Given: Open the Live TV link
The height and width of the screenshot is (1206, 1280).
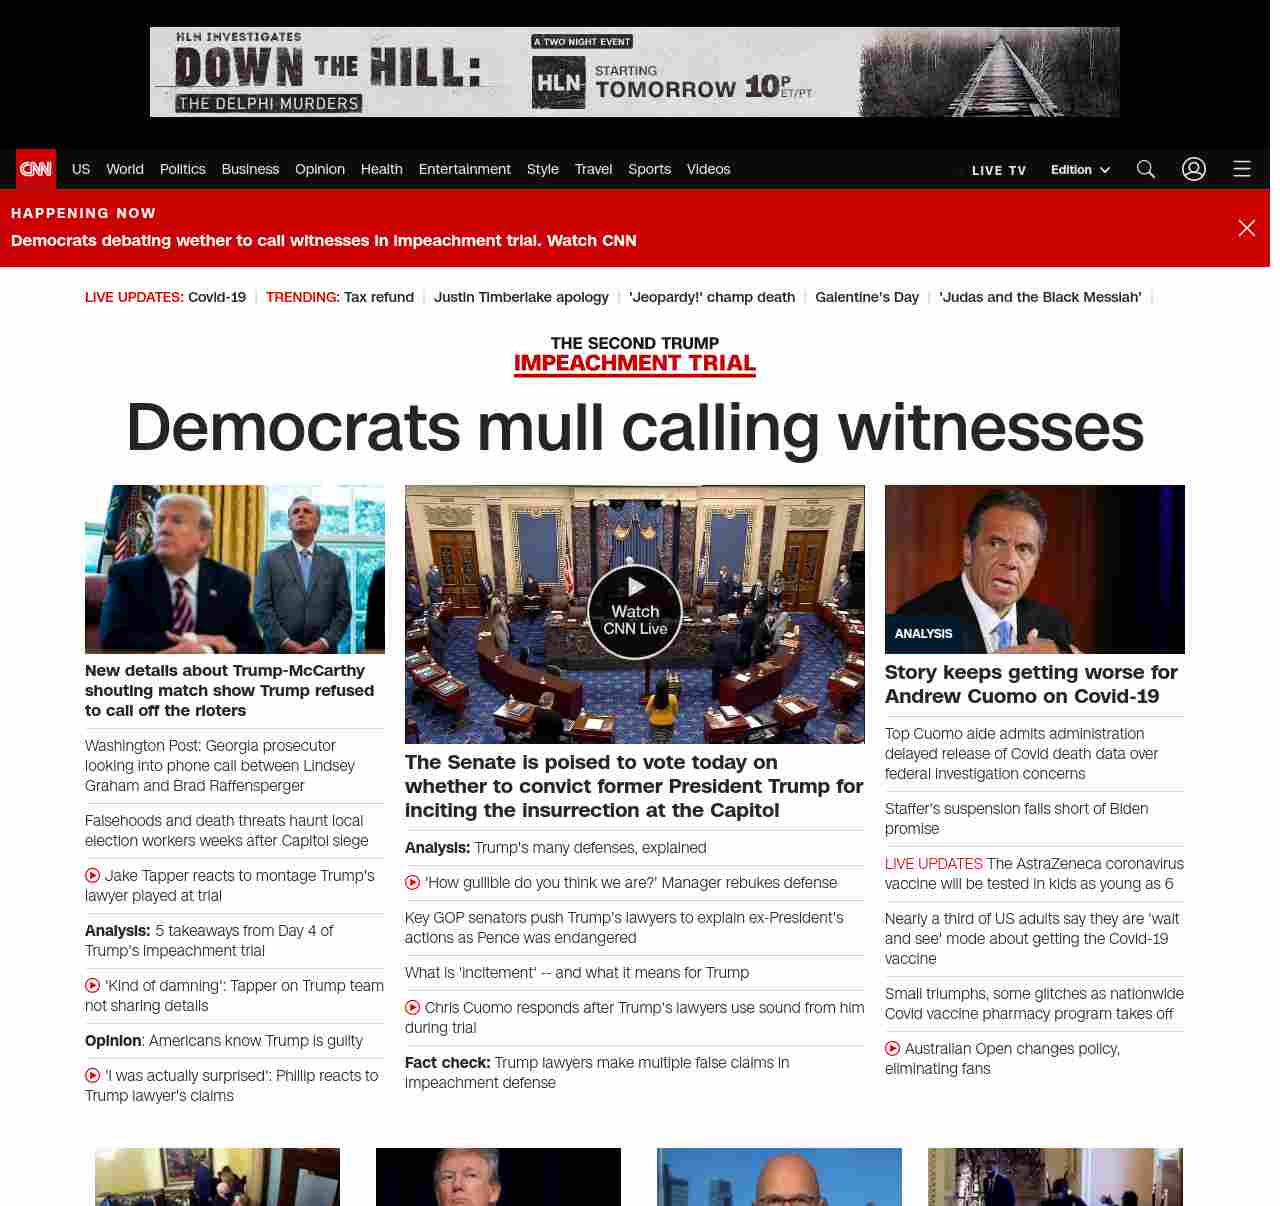Looking at the screenshot, I should click(x=998, y=170).
